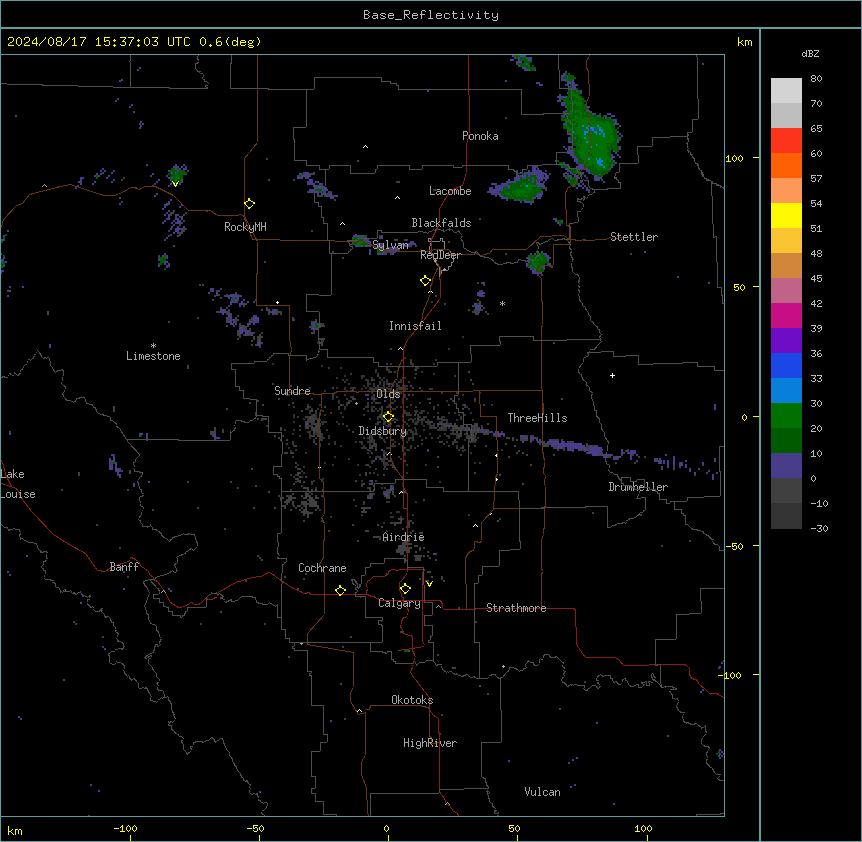Click the Lacombe city label
The image size is (862, 842).
tap(450, 191)
